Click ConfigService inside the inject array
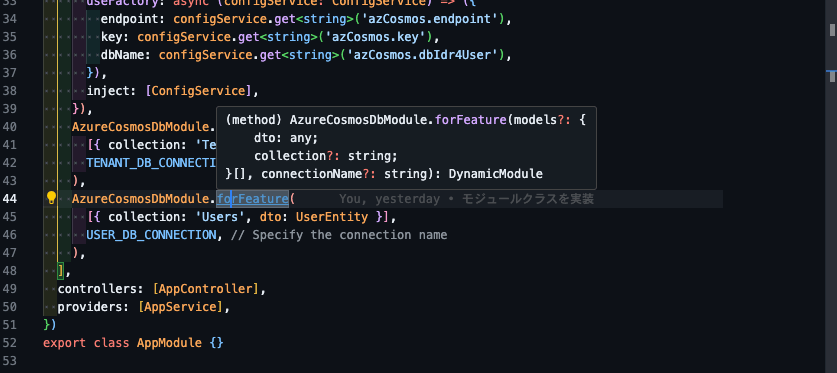This screenshot has height=373, width=837. [x=198, y=91]
